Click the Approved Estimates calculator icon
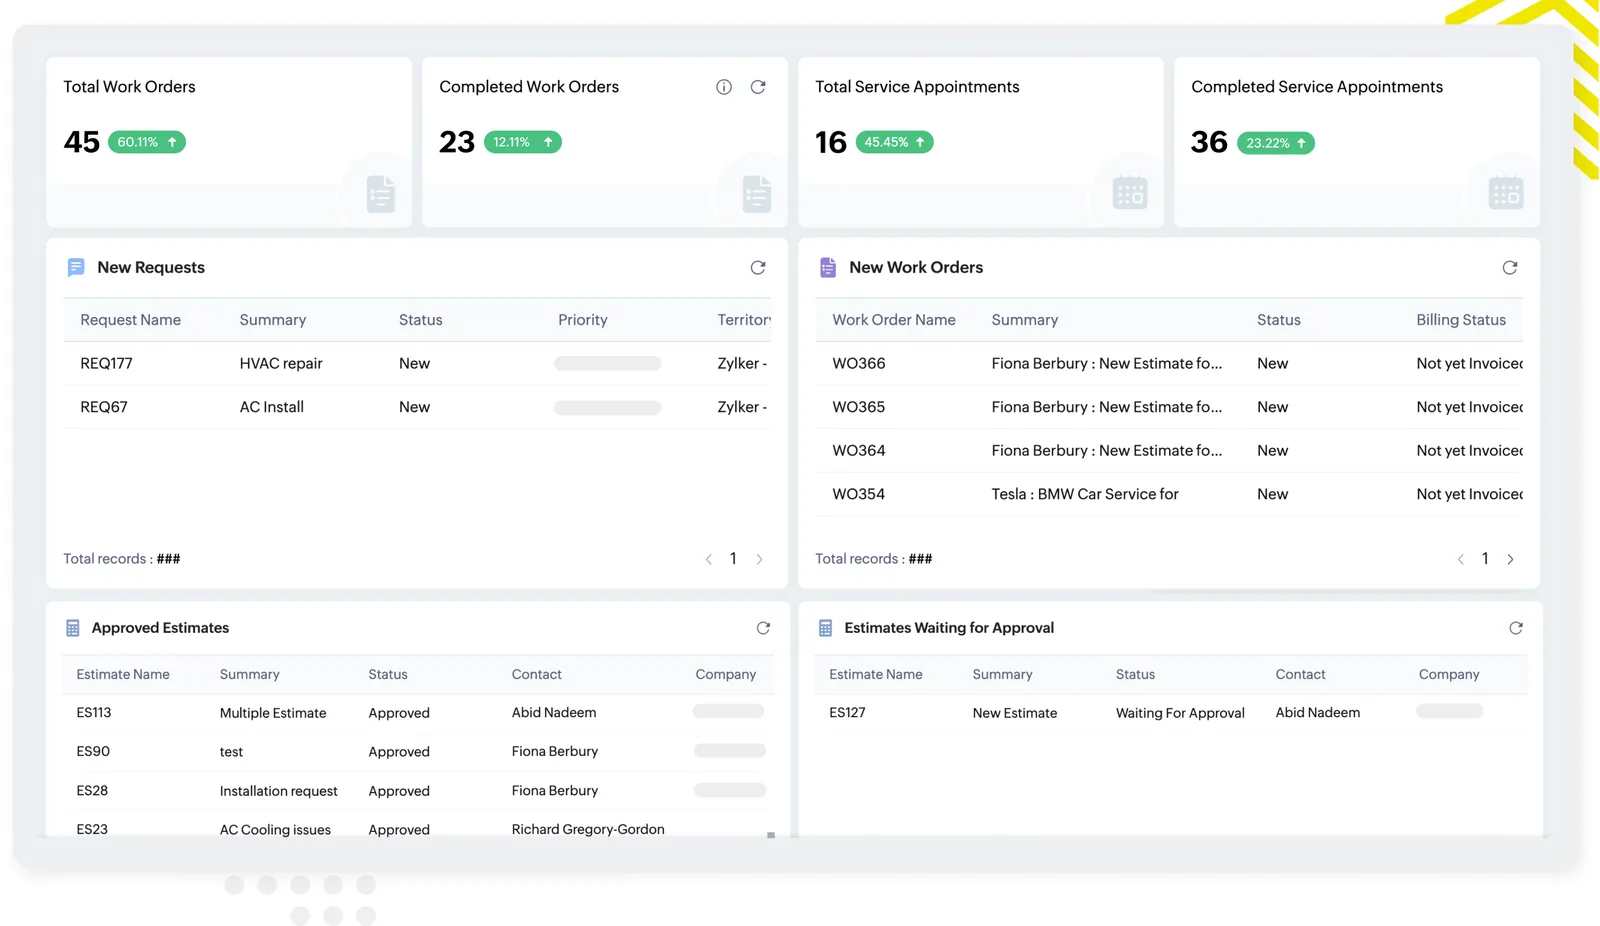This screenshot has height=926, width=1600. click(x=72, y=628)
